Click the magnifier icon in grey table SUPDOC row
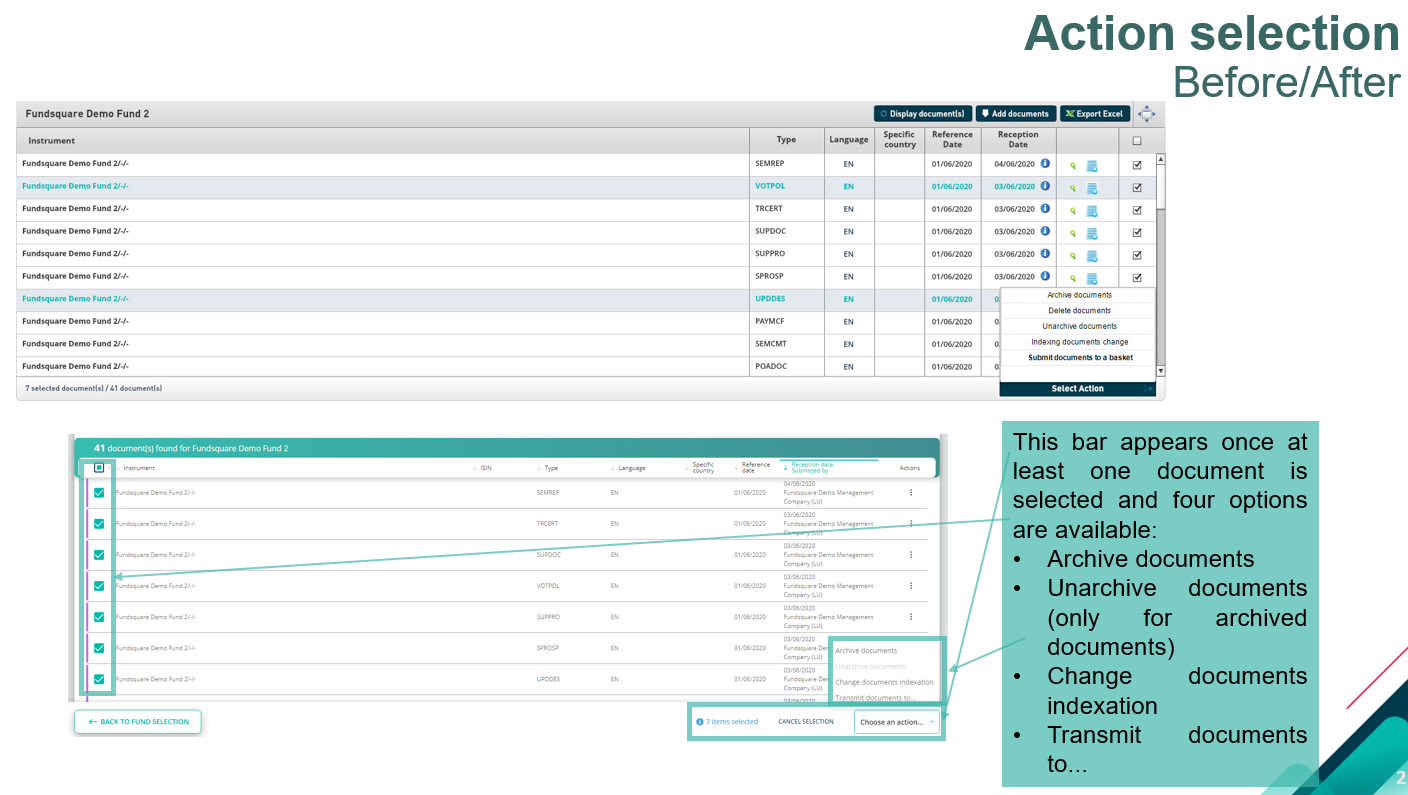 coord(1073,233)
